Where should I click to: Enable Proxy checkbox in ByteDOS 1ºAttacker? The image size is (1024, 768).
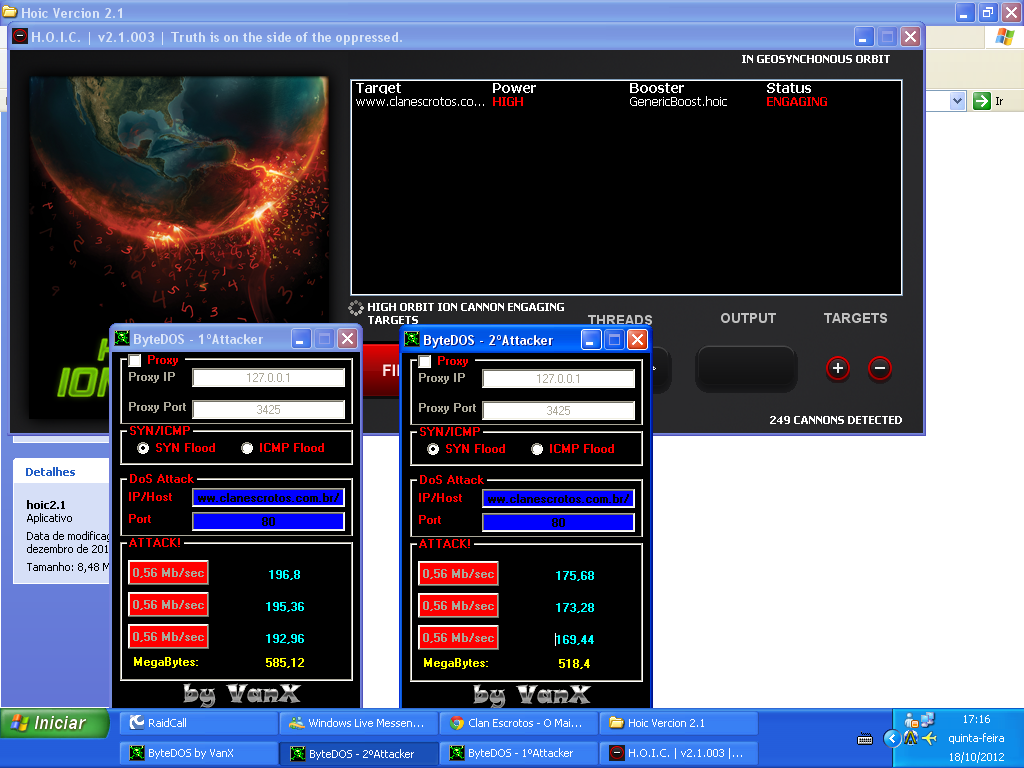[135, 360]
